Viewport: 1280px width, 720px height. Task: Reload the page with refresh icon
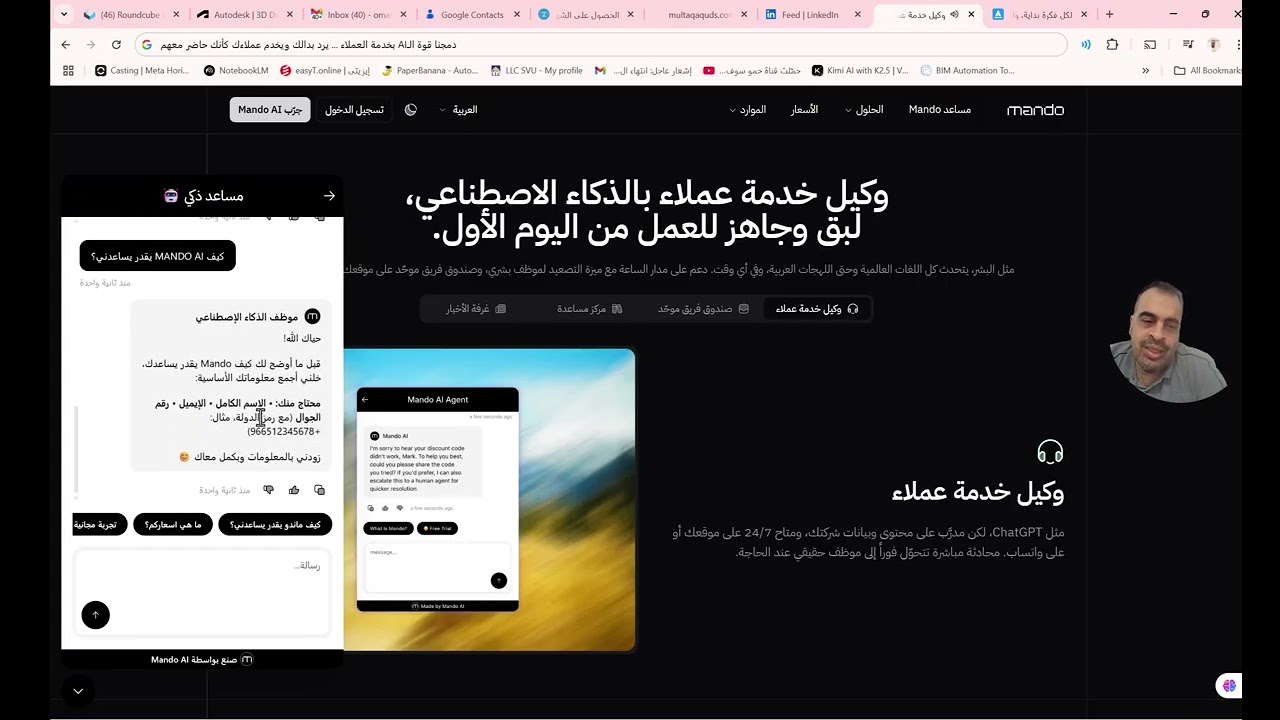116,45
